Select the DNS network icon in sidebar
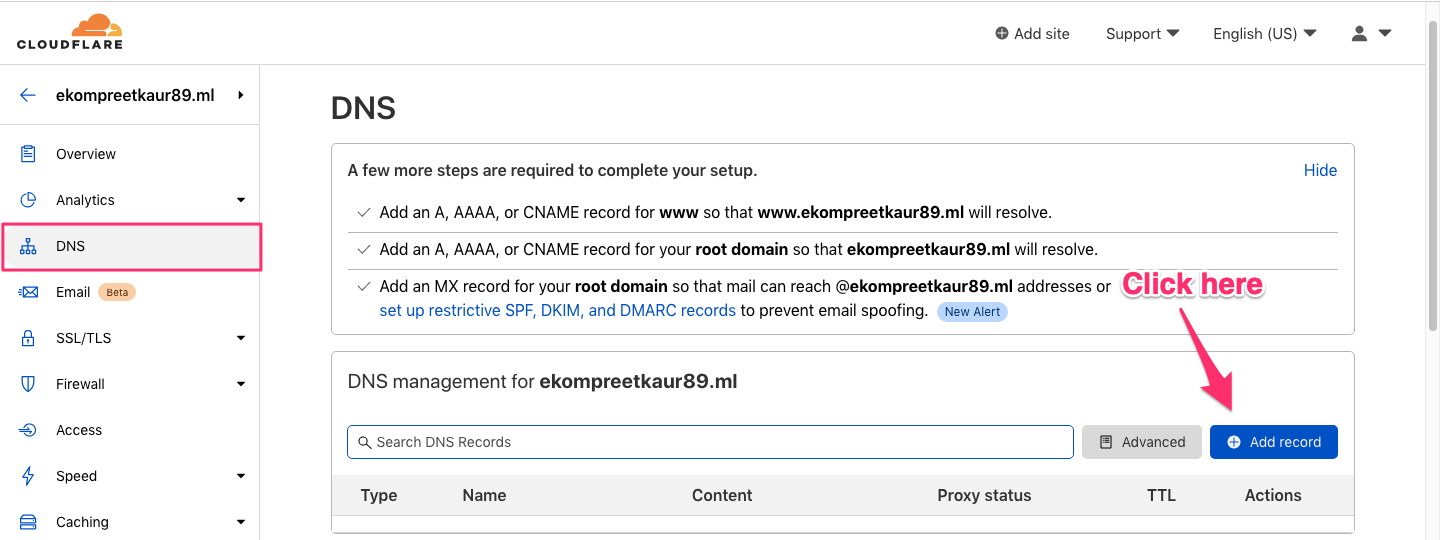Screen dimensions: 1440x540 [x=28, y=246]
